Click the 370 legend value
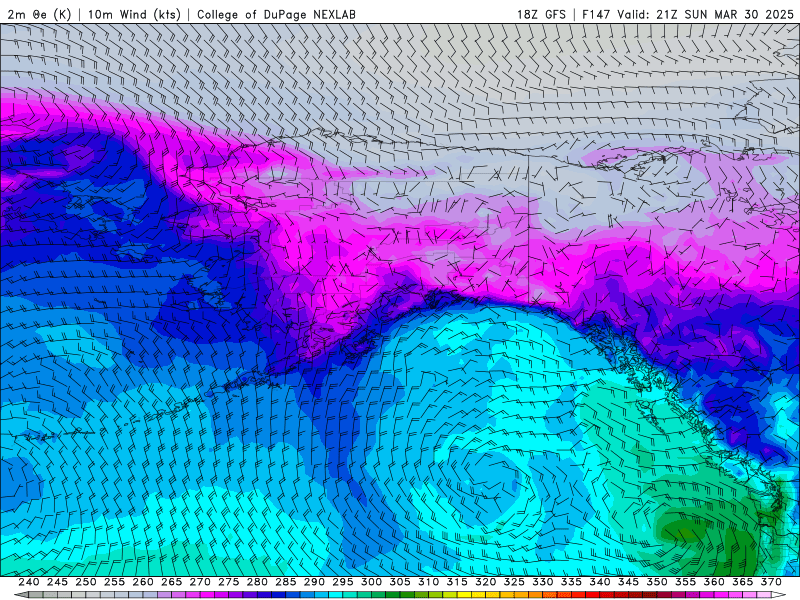The height and width of the screenshot is (600, 800). tap(771, 582)
